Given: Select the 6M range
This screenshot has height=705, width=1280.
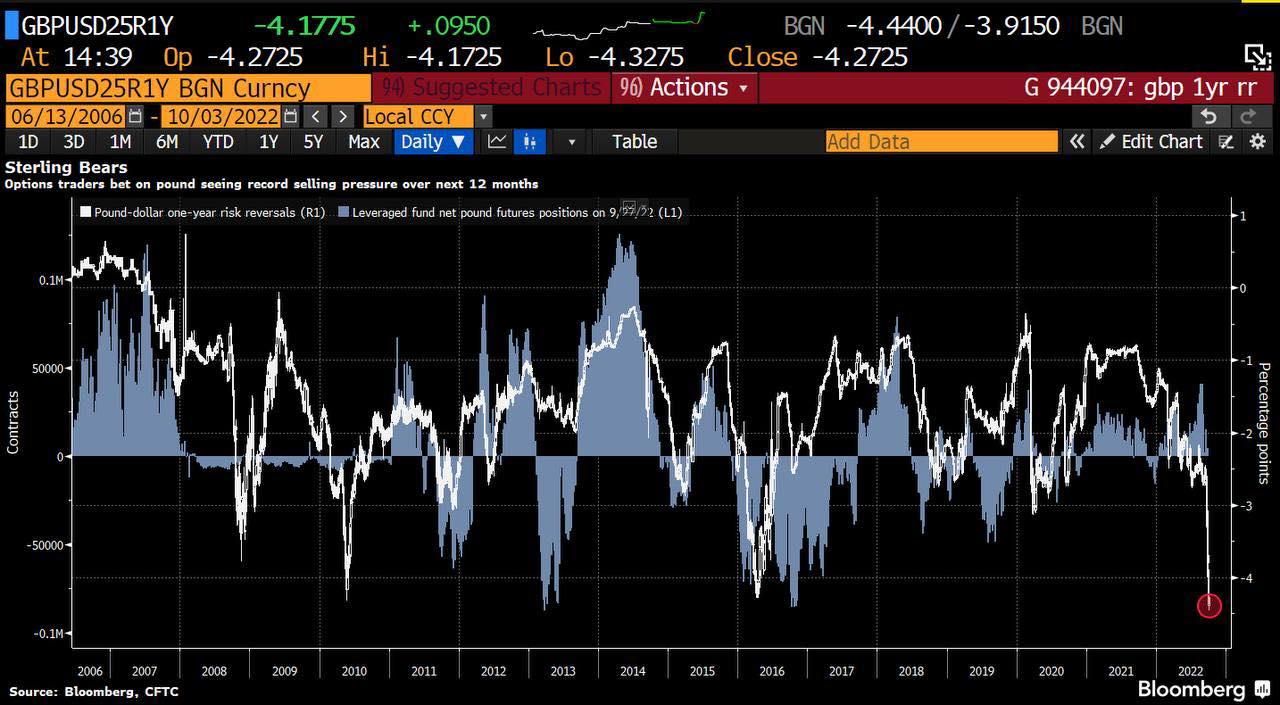Looking at the screenshot, I should coord(167,142).
